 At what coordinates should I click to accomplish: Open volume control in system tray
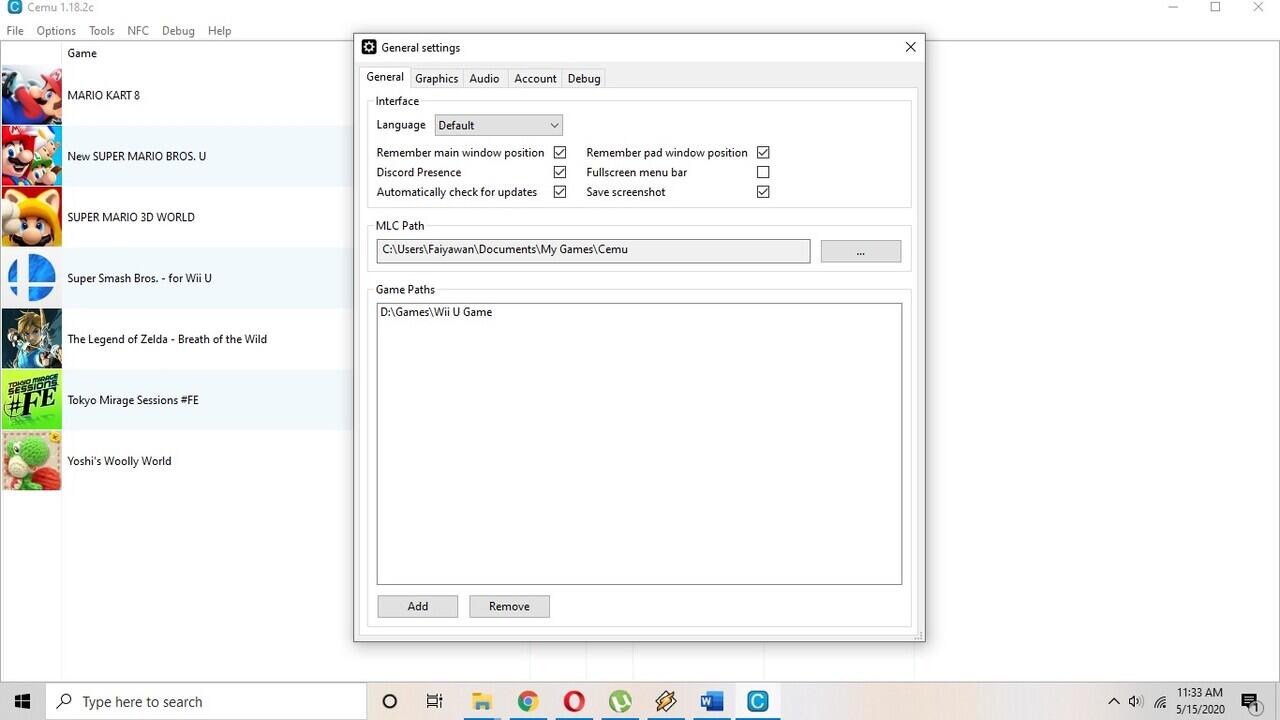point(1136,701)
